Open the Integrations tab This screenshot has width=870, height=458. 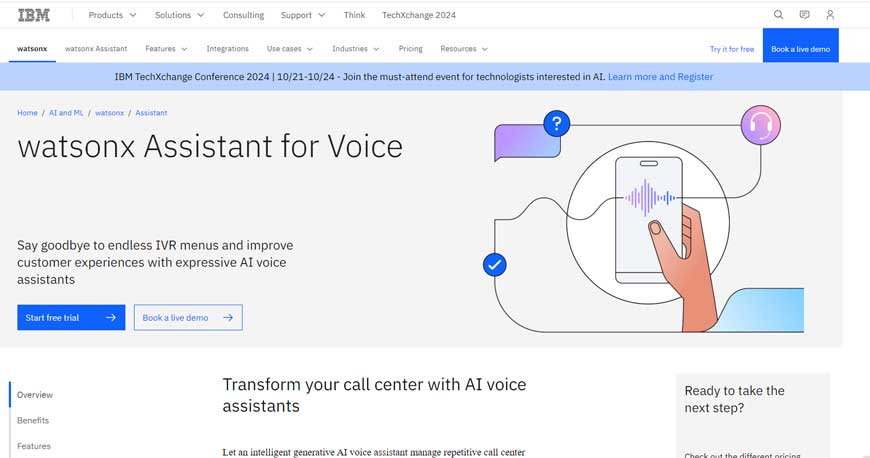[x=227, y=49]
